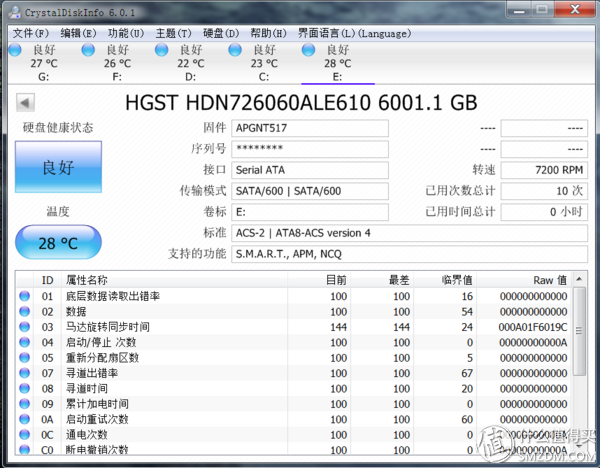The image size is (600, 468).
Task: Select row 启动重试次数
Action: [x=294, y=419]
